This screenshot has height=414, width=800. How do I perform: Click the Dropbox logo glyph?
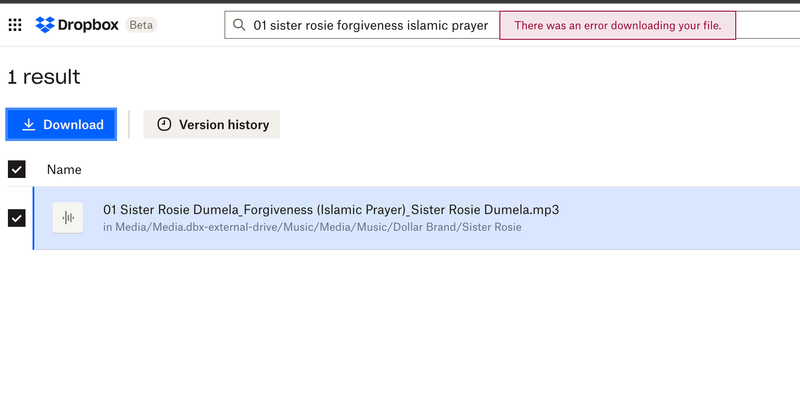[45, 25]
